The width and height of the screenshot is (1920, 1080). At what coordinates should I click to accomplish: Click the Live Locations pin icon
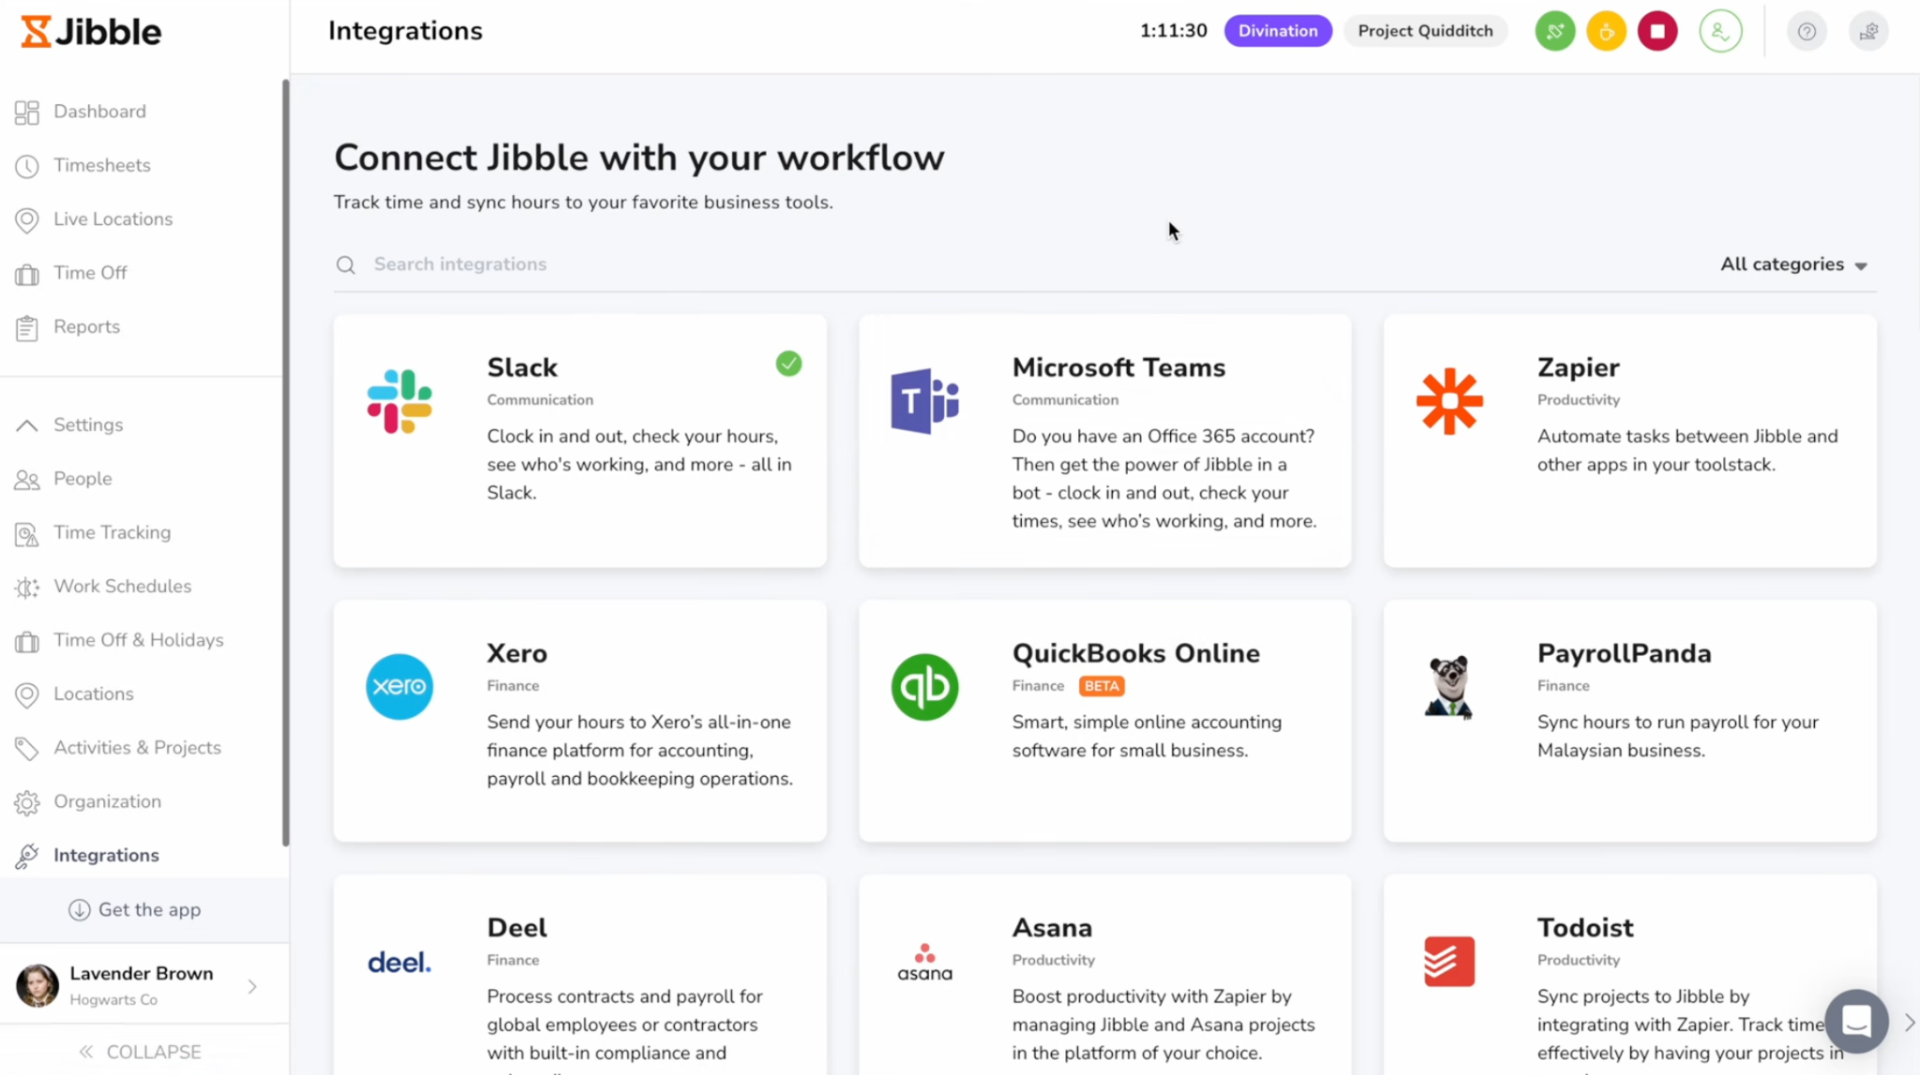(x=27, y=220)
